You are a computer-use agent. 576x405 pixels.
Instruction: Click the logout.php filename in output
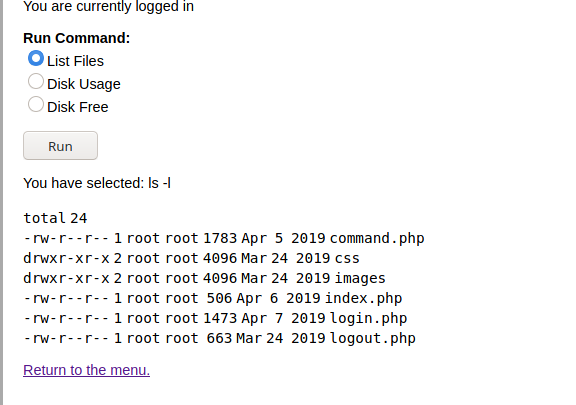(x=372, y=338)
